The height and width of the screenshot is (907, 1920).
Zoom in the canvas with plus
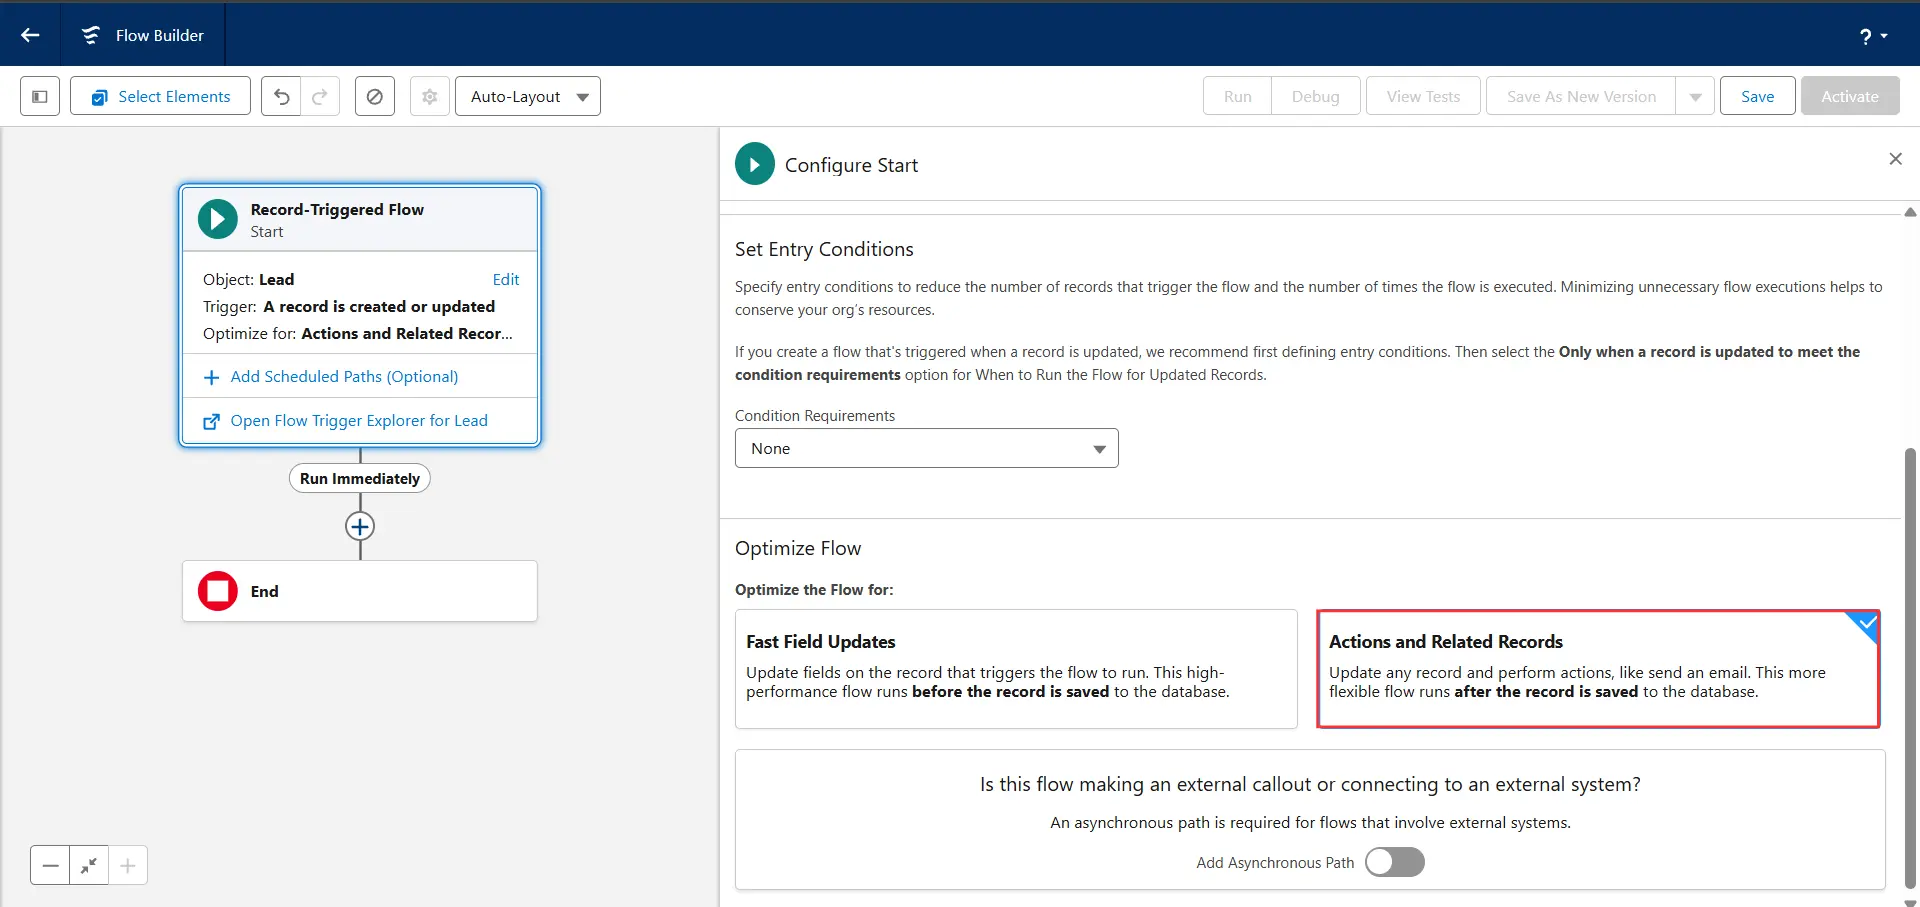click(x=128, y=865)
